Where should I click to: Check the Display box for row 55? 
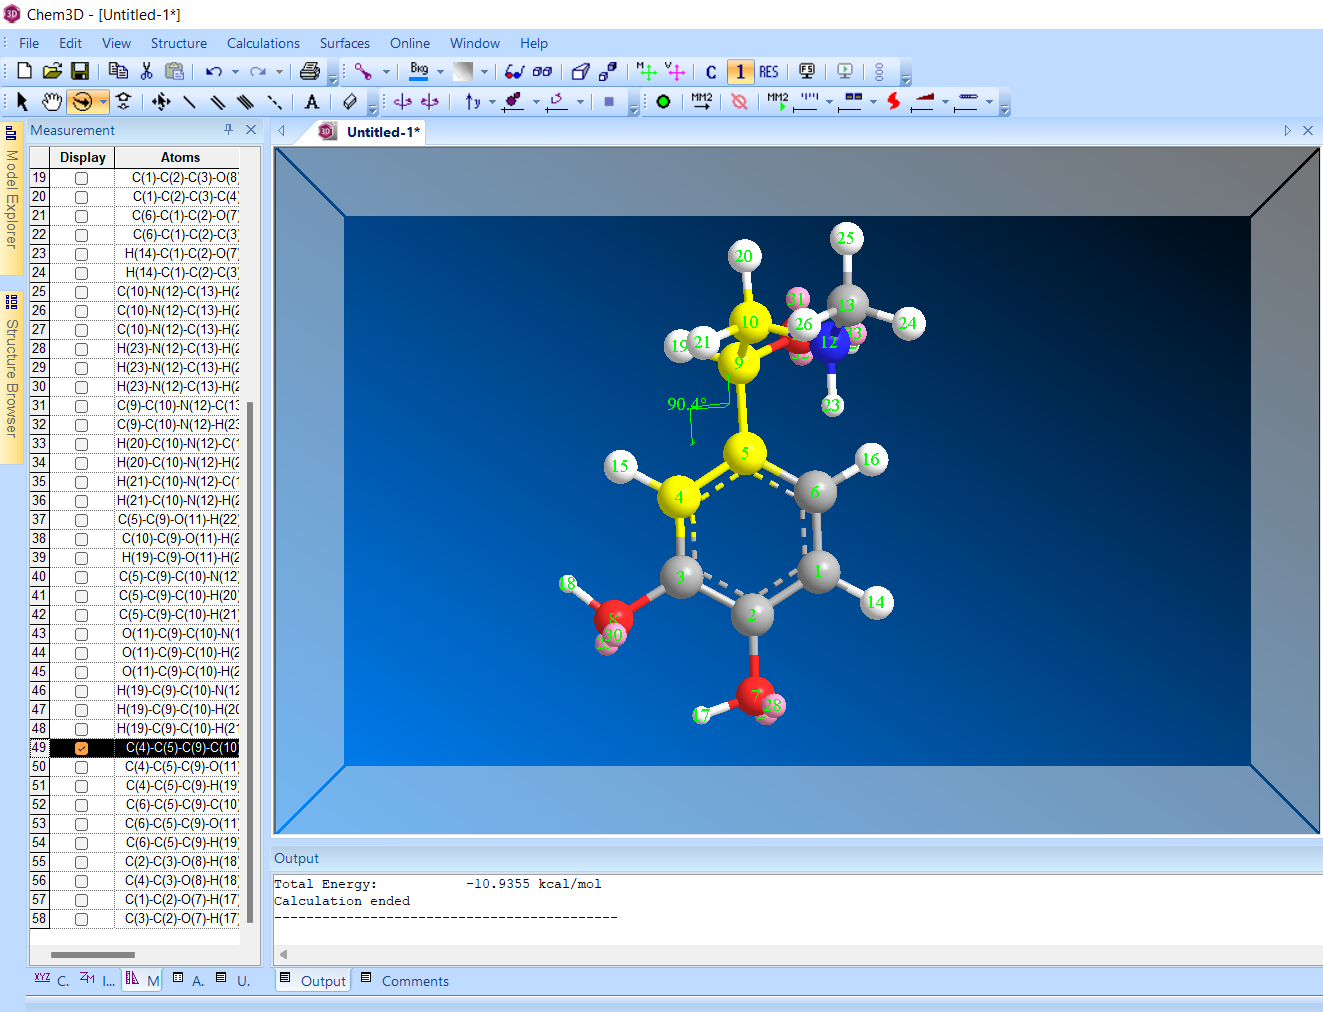tap(82, 862)
